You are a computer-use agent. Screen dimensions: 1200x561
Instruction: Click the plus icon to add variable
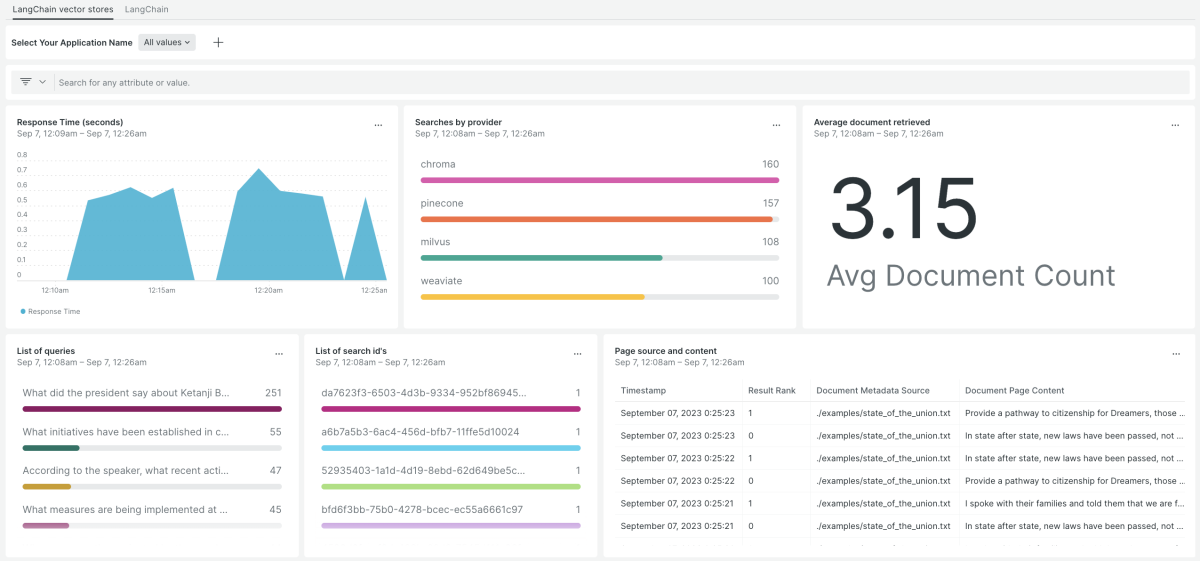218,43
